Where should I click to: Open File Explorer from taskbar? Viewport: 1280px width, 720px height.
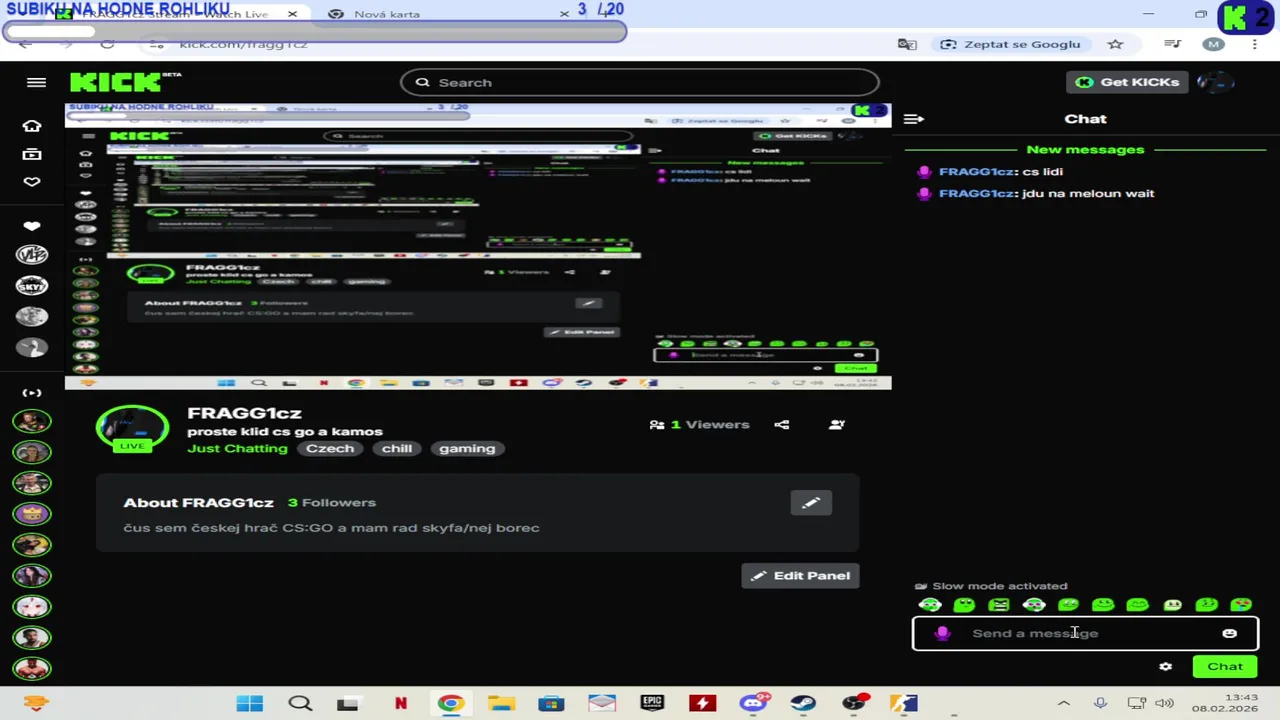point(501,704)
